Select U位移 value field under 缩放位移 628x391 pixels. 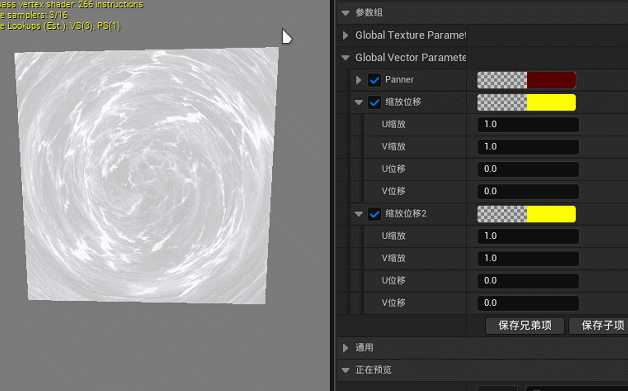coord(528,169)
